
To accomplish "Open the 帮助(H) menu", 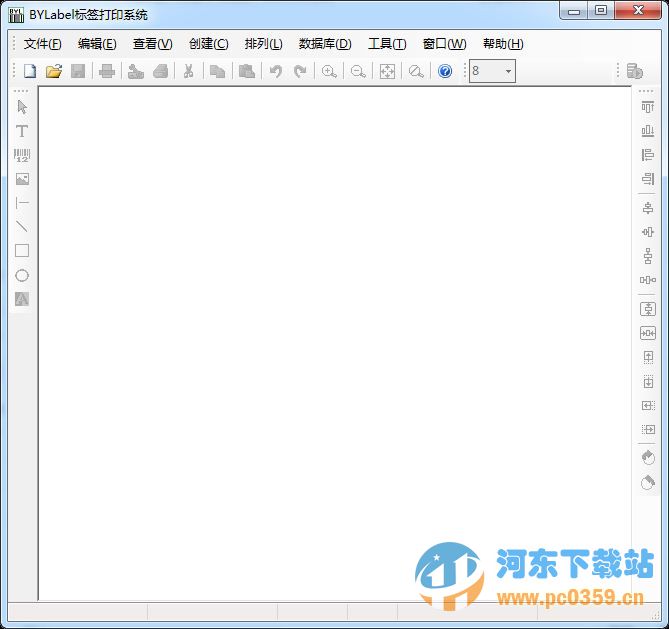I will (x=503, y=44).
